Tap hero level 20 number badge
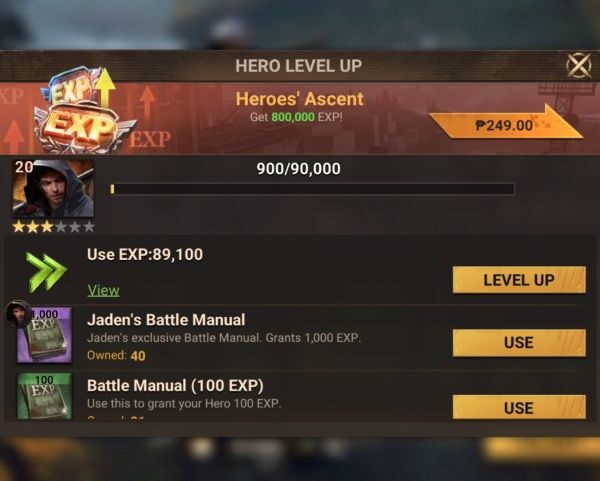Screen dimensions: 600x481 (24, 167)
